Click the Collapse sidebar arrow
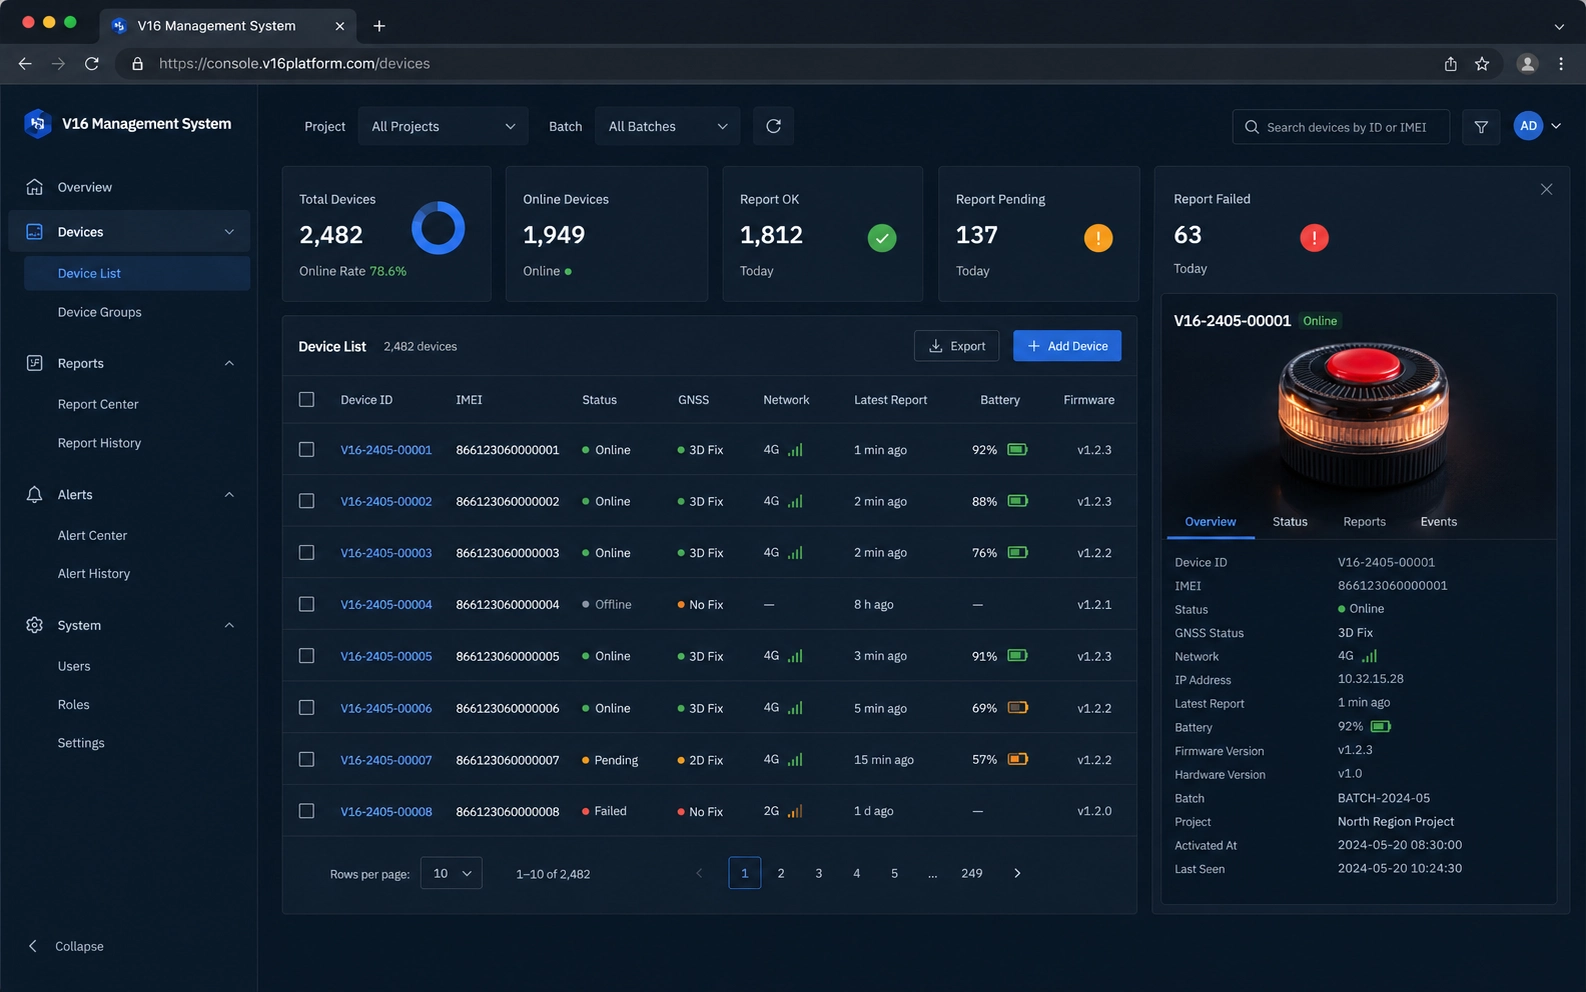 (33, 946)
